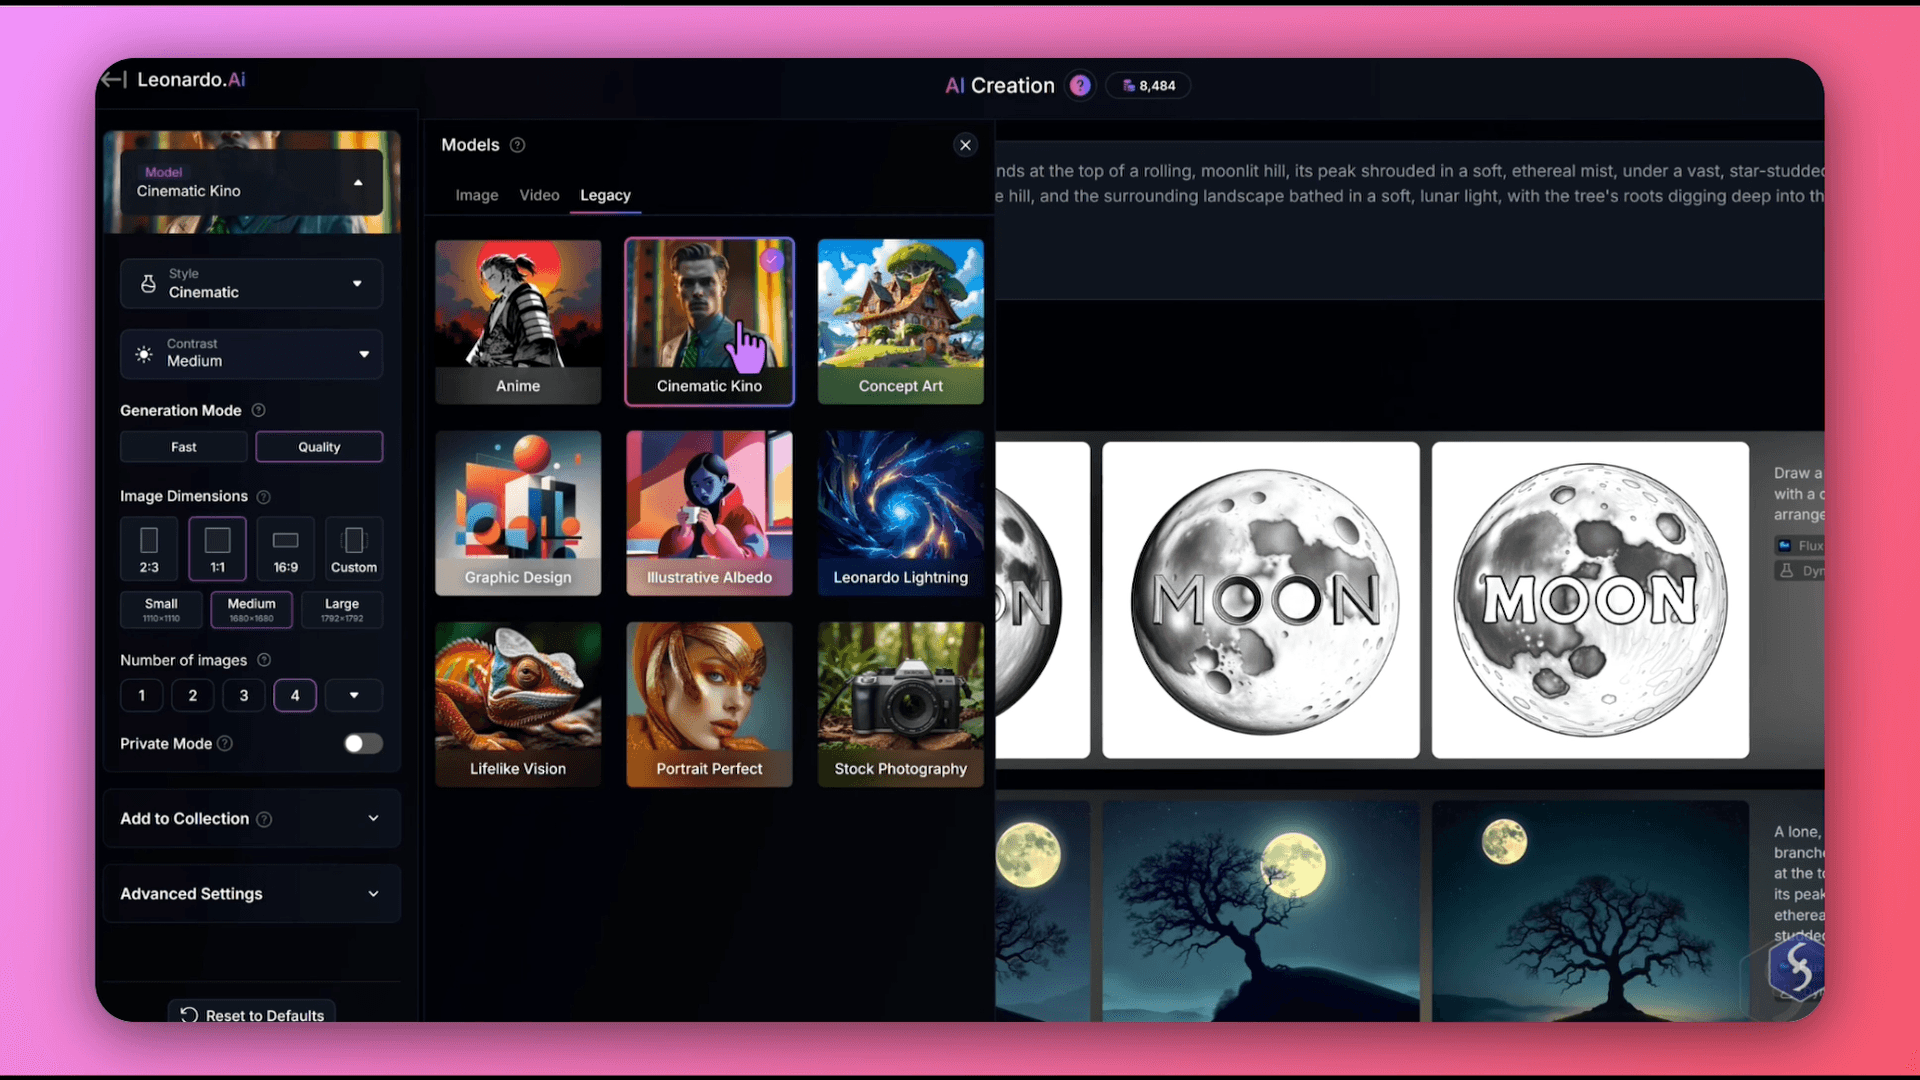Image resolution: width=1920 pixels, height=1080 pixels.
Task: Show the Models help tooltip icon
Action: pos(517,145)
